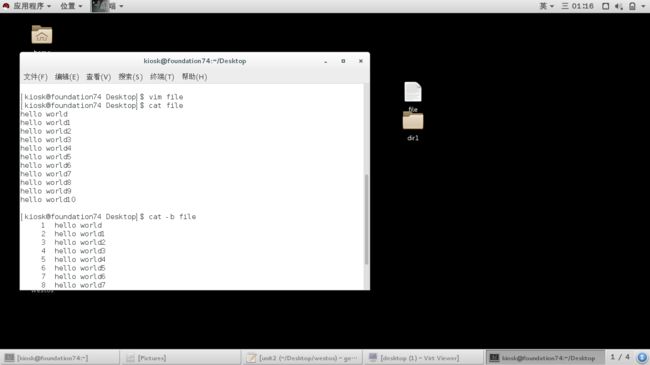The width and height of the screenshot is (650, 365).
Task: Click the Red Hat applications logo icon
Action: [x=6, y=6]
